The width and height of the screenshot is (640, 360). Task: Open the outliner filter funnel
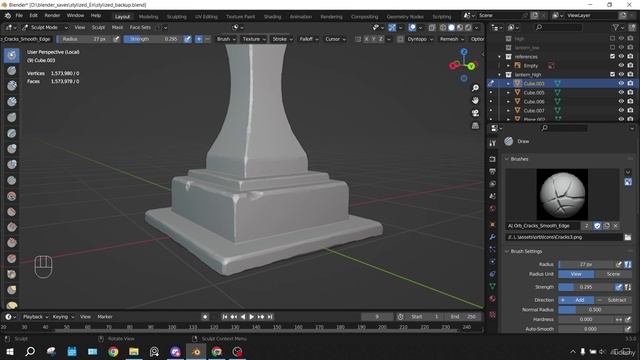click(616, 27)
